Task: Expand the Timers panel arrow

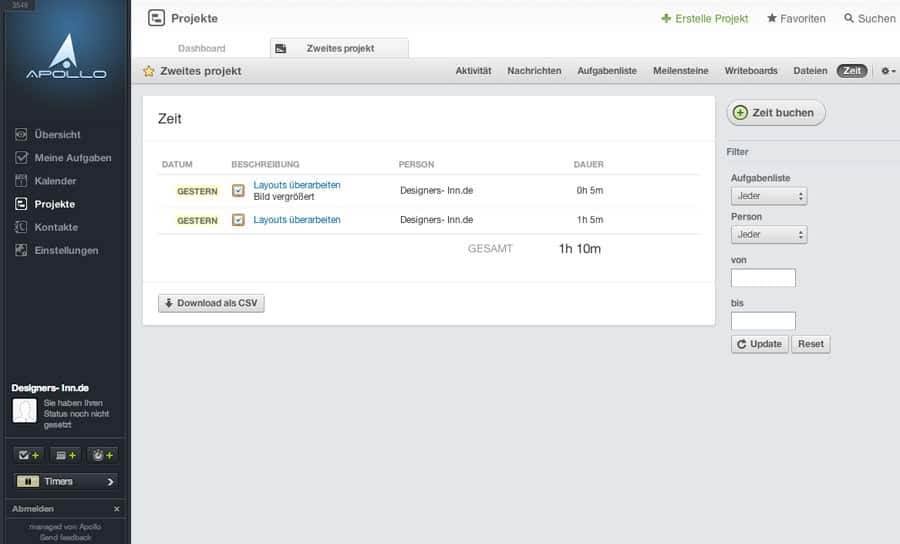Action: 110,481
